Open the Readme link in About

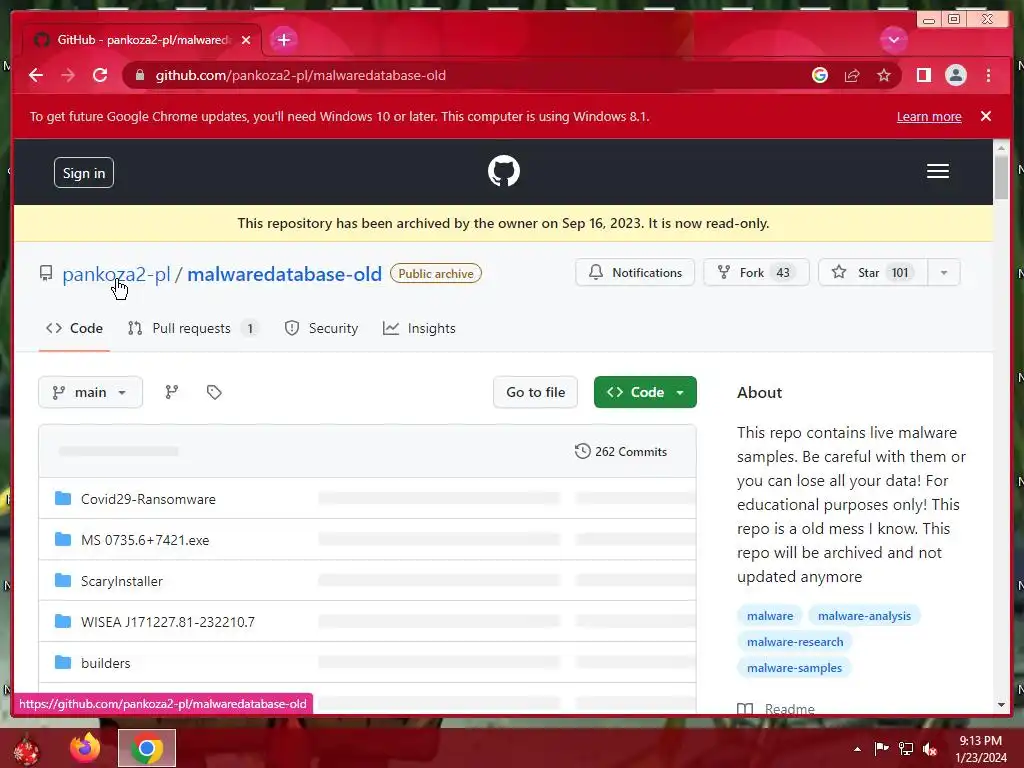[x=777, y=709]
